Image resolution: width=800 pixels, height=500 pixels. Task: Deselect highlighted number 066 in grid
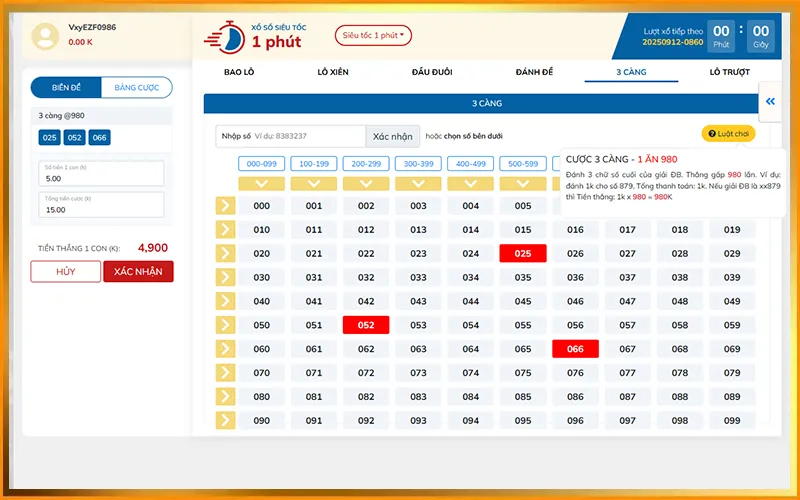tap(575, 349)
